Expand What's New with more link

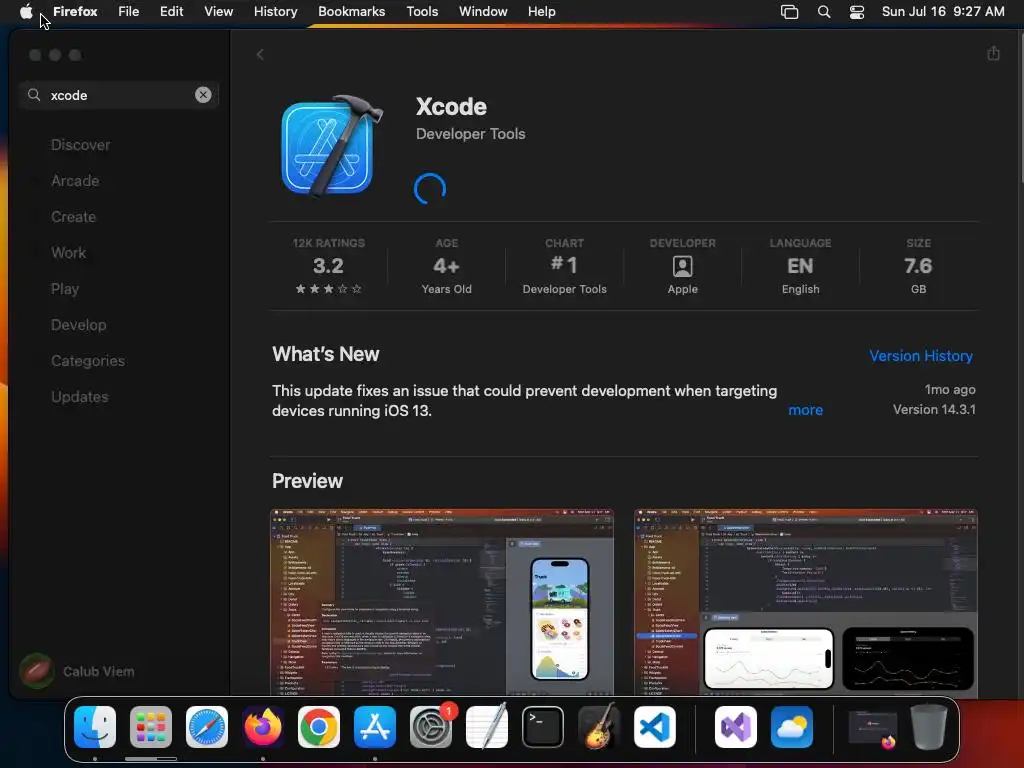[x=805, y=410]
